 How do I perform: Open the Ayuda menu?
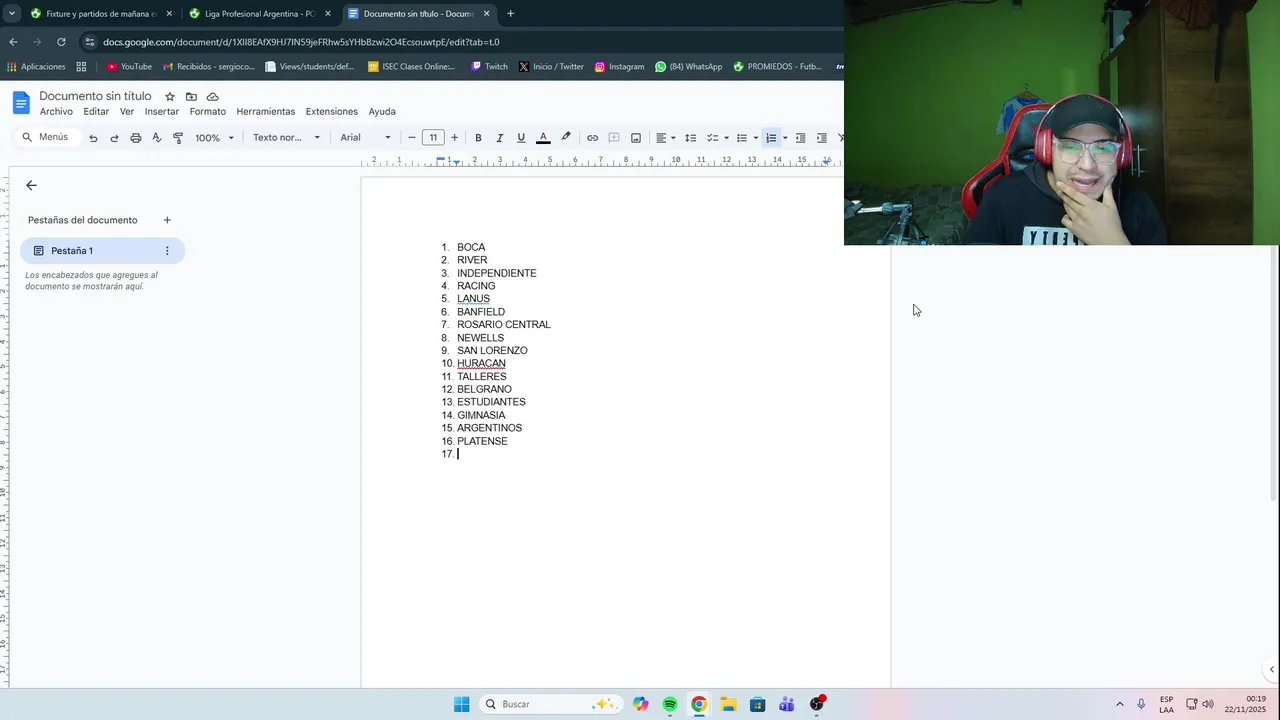[x=382, y=112]
